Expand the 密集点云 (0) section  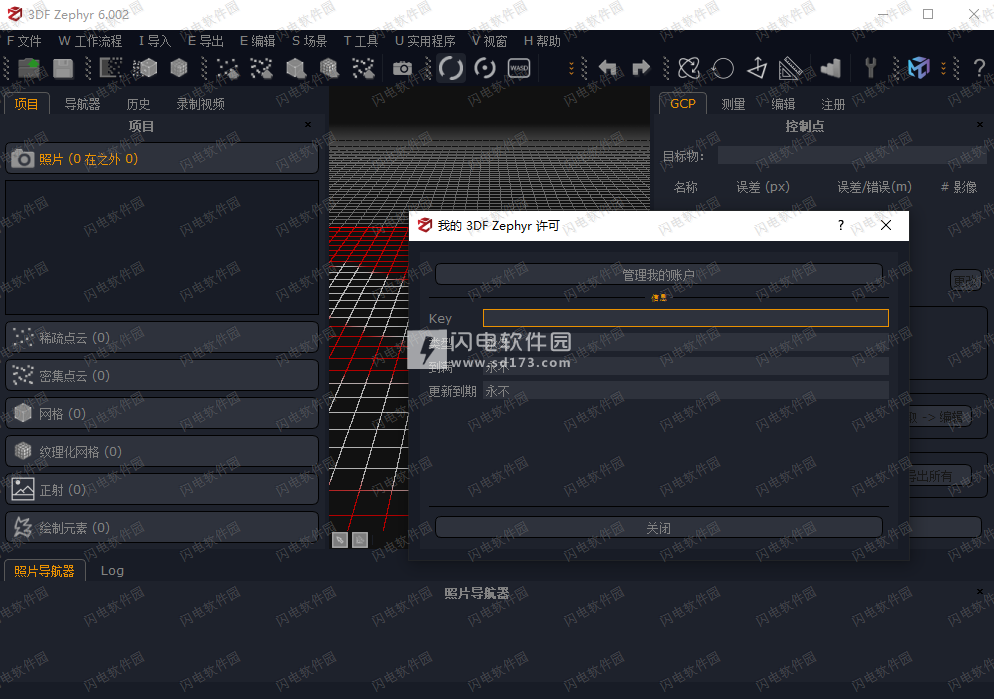(162, 375)
